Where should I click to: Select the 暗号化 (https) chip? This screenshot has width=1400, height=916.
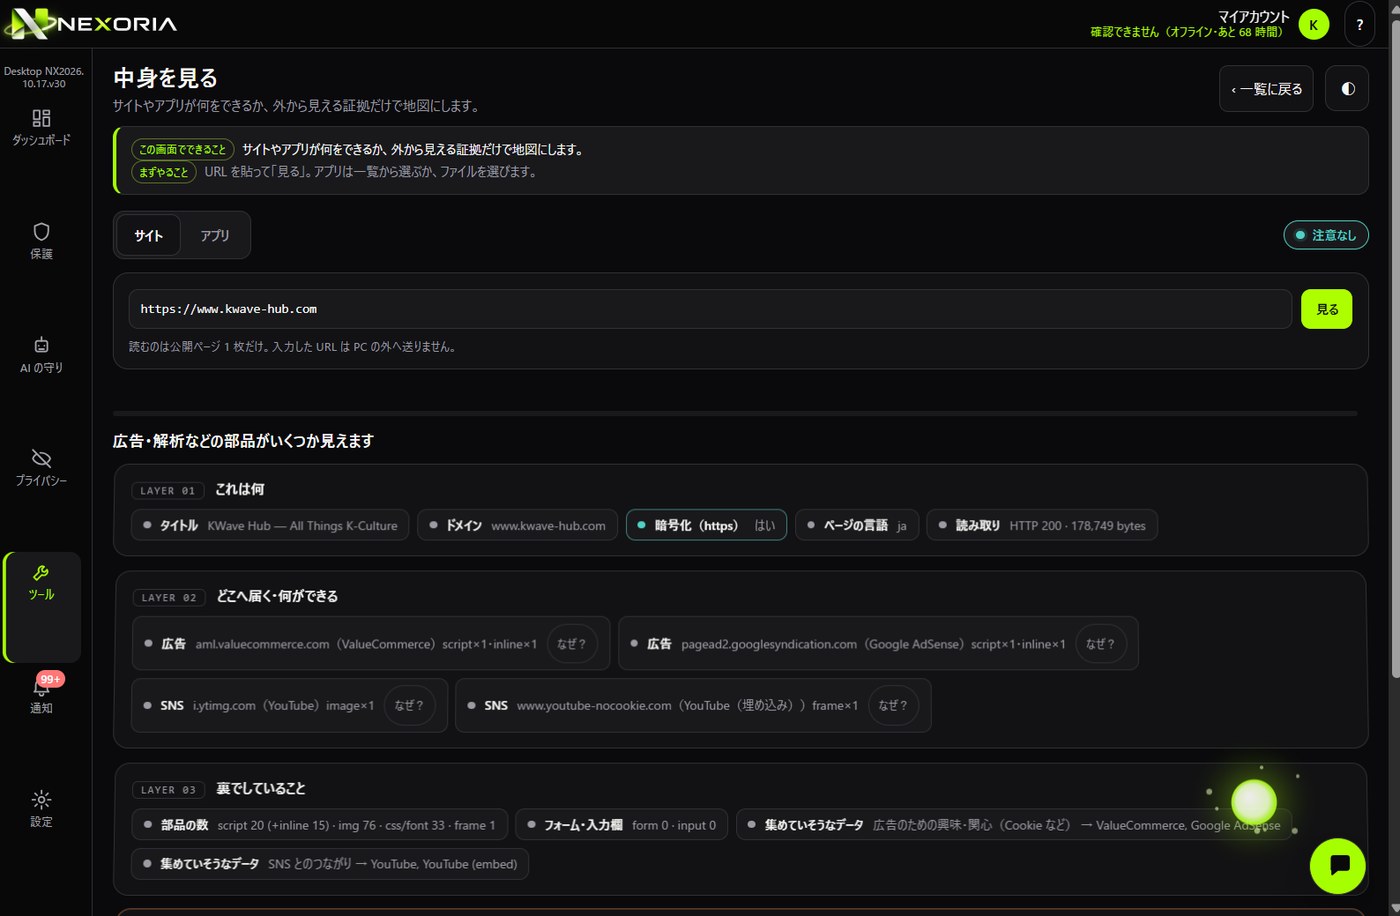tap(706, 525)
